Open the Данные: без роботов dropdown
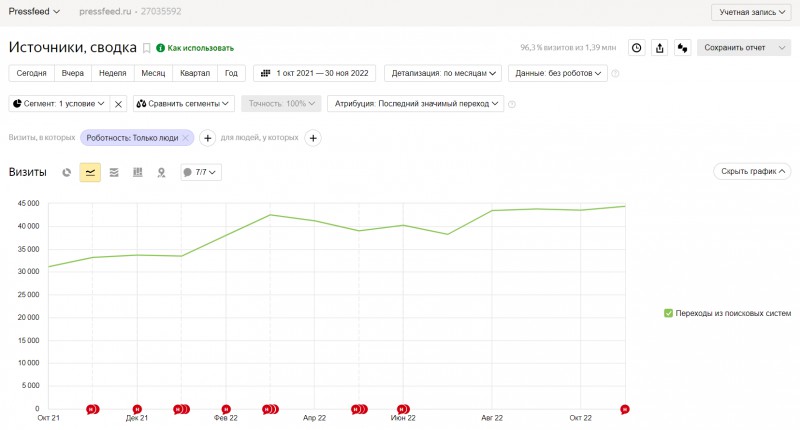 [x=558, y=73]
